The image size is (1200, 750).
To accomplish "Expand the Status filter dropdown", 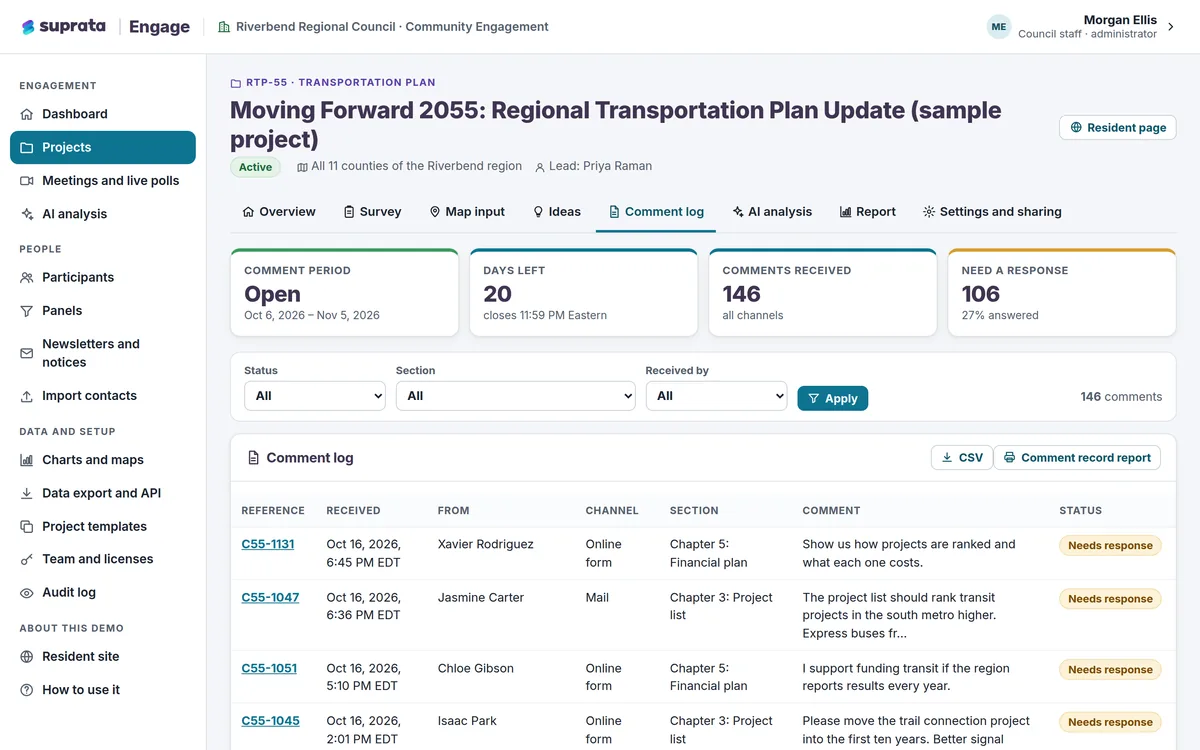I will (x=315, y=396).
